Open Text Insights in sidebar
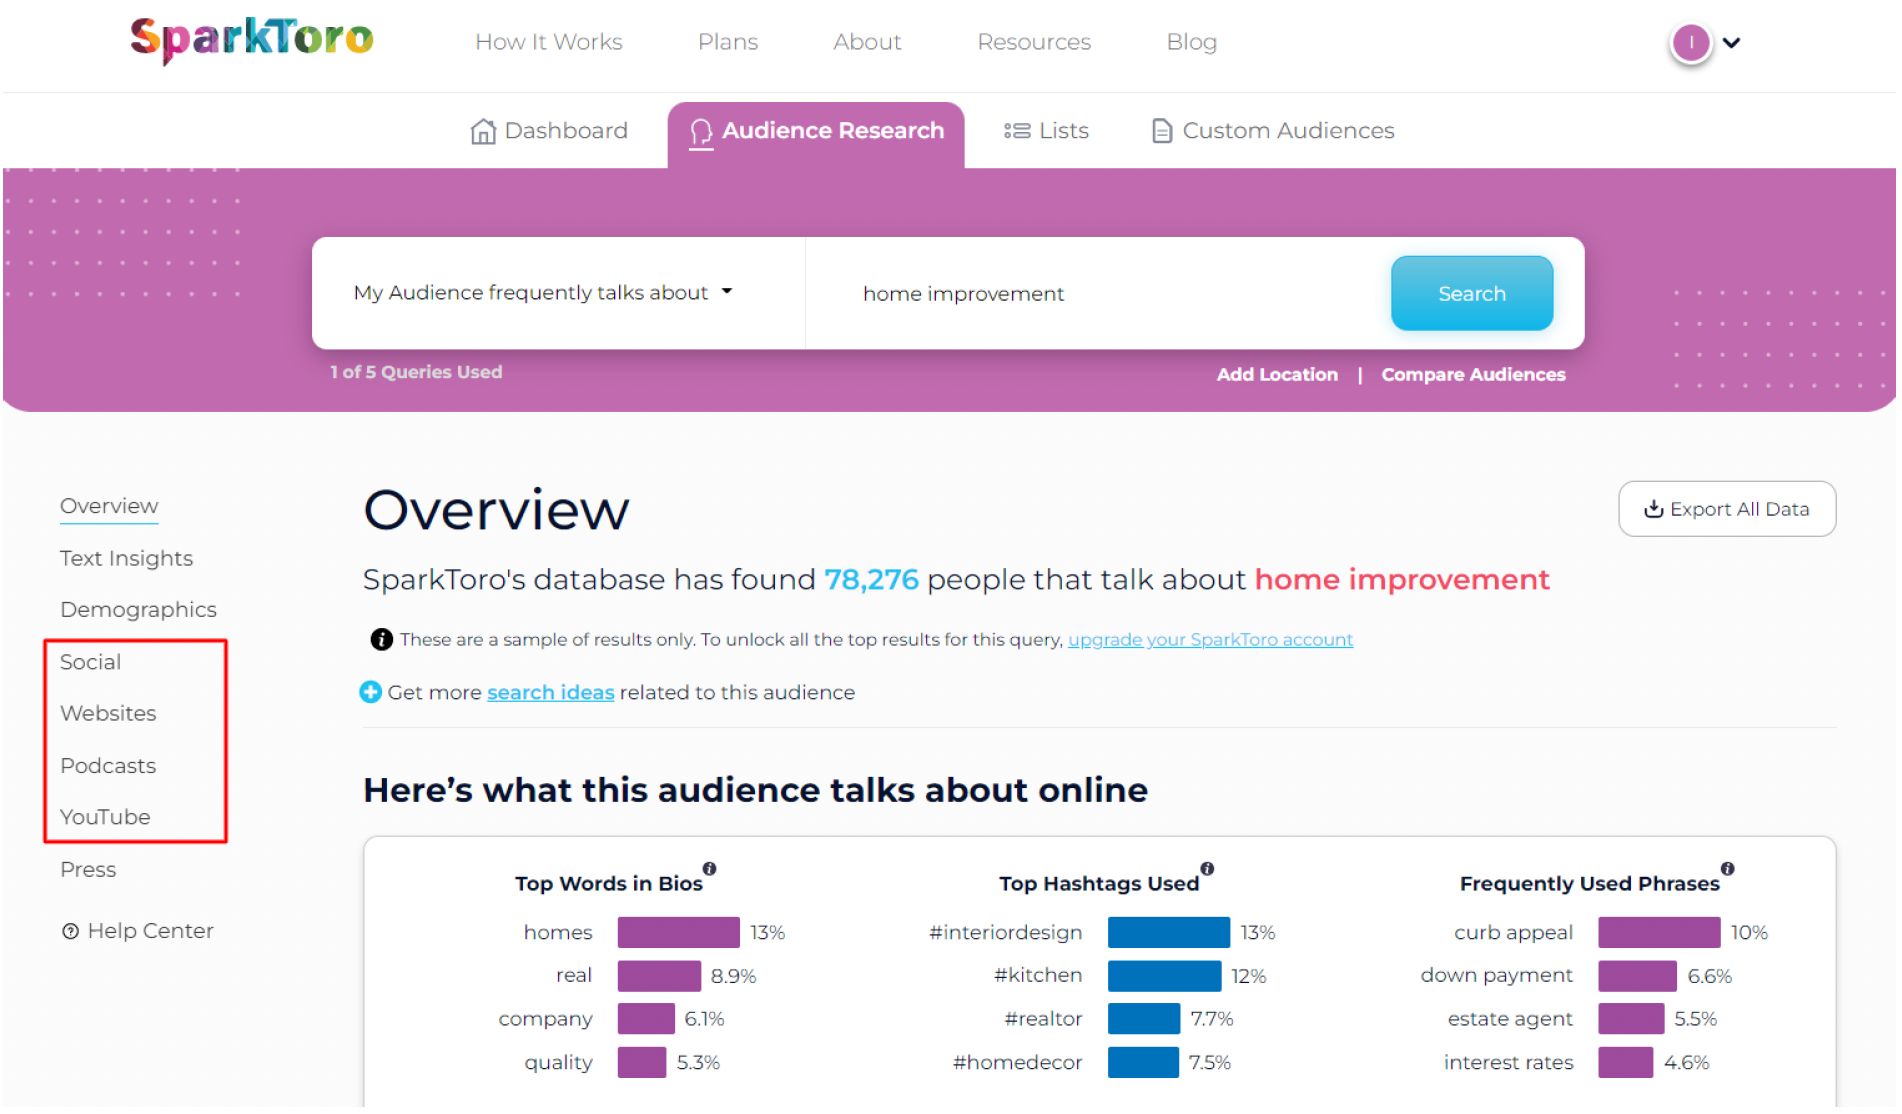 point(126,559)
